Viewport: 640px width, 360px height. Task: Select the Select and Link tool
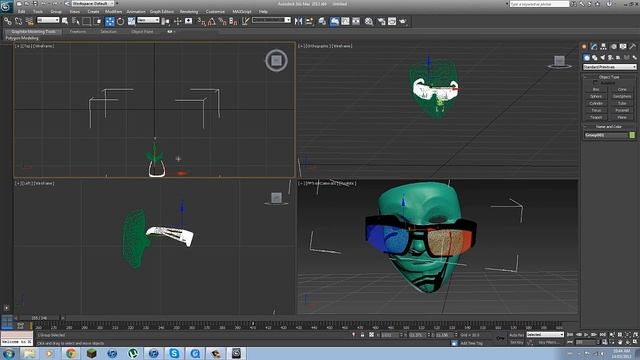(8, 21)
